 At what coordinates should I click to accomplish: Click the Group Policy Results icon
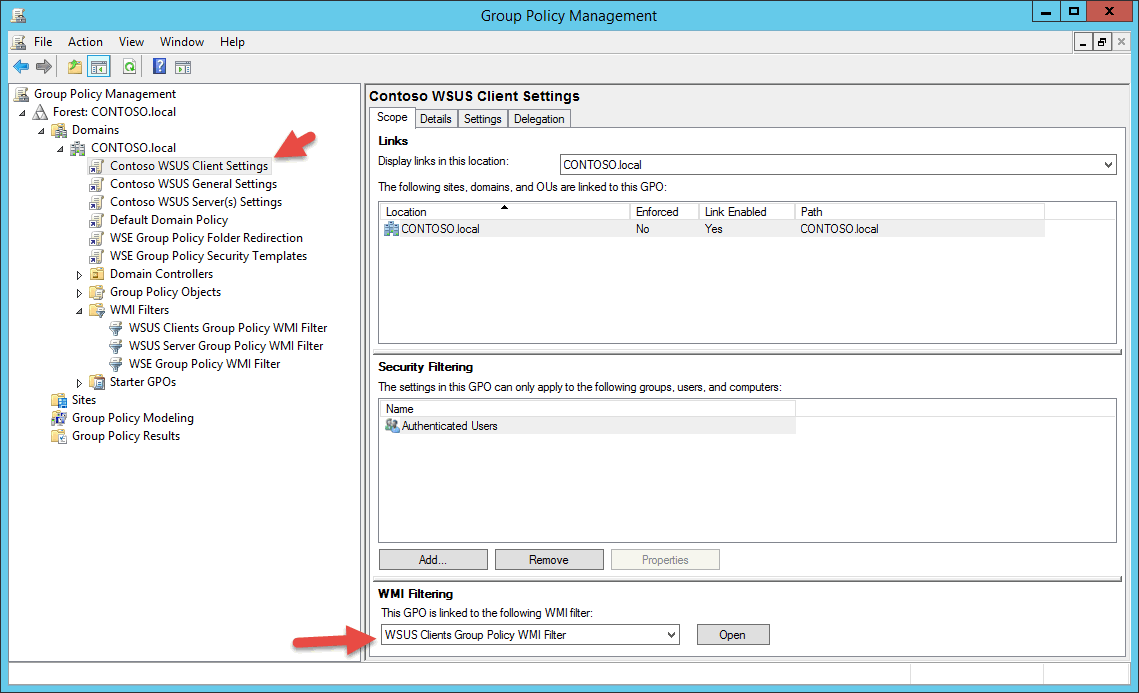[x=59, y=437]
